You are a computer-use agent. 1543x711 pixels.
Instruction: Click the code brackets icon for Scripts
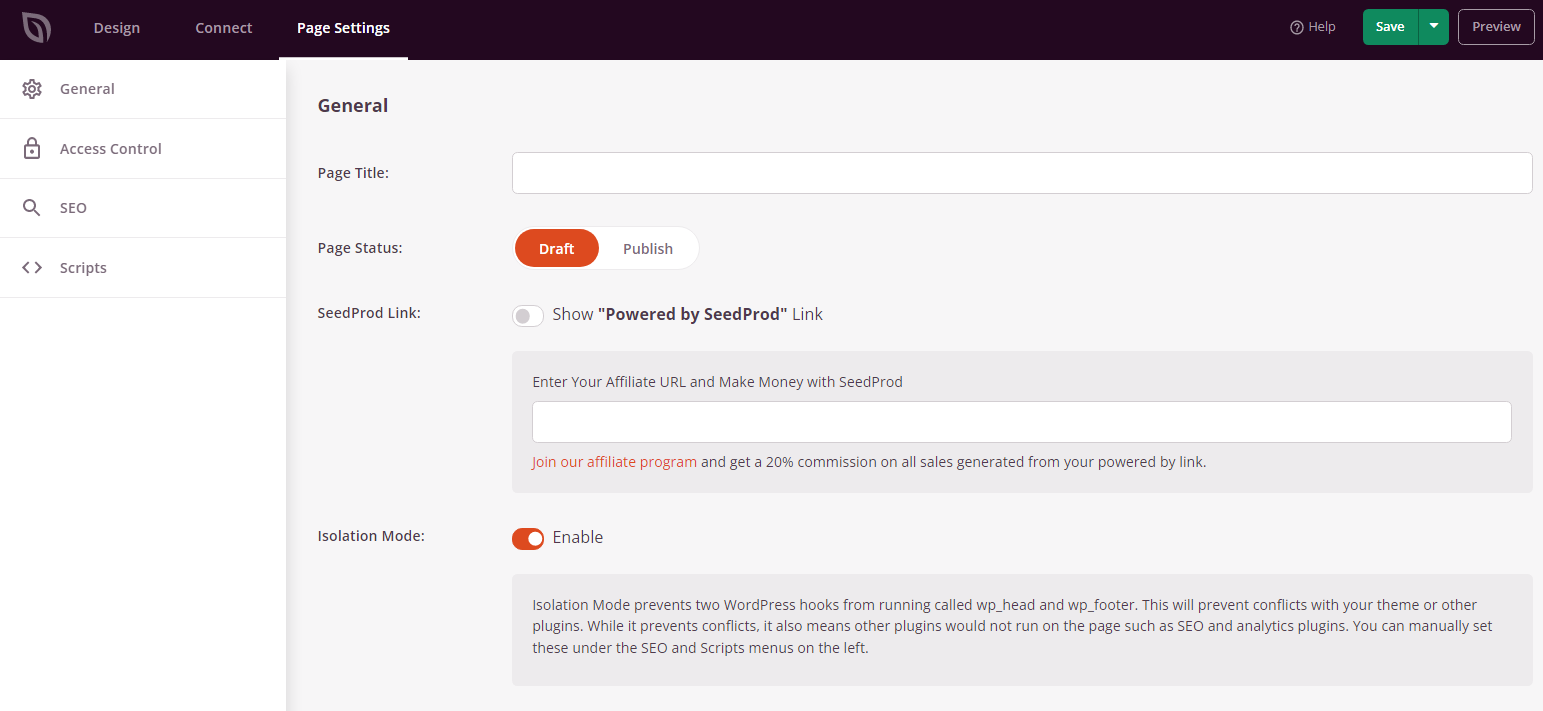[x=31, y=267]
